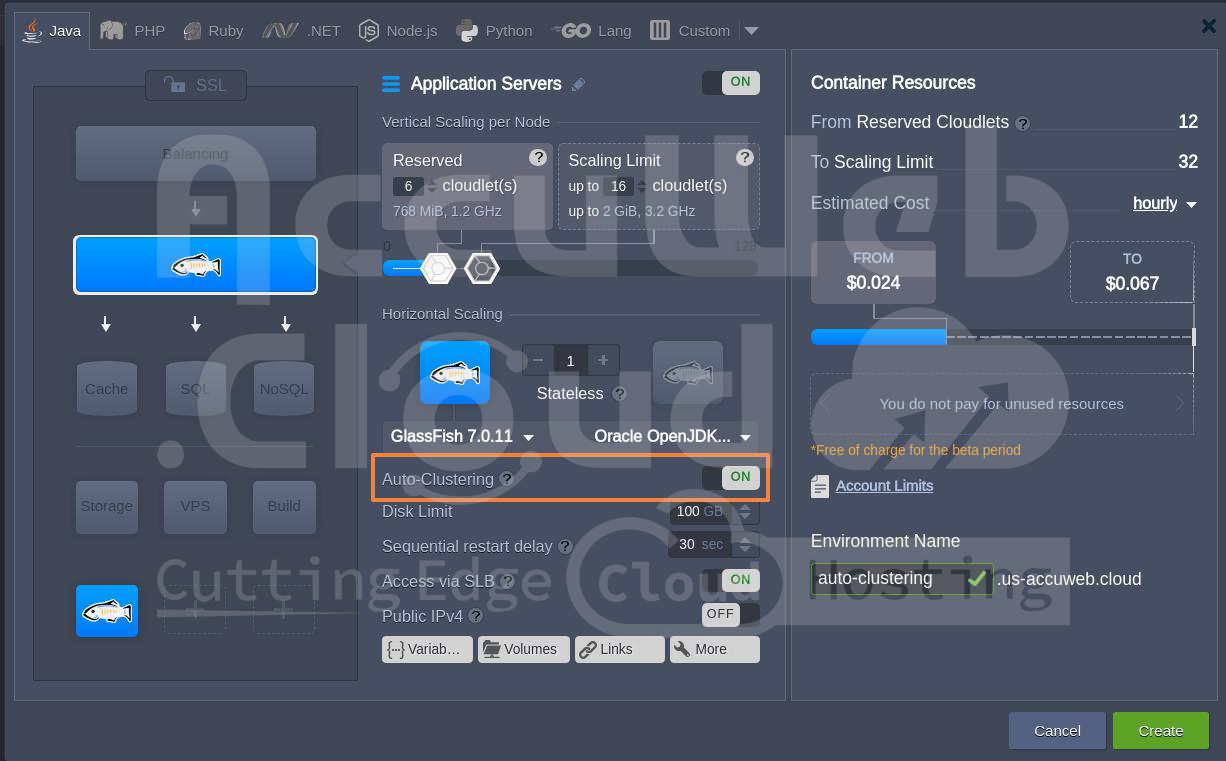
Task: Turn on the Public IPv4 switch
Action: 731,614
